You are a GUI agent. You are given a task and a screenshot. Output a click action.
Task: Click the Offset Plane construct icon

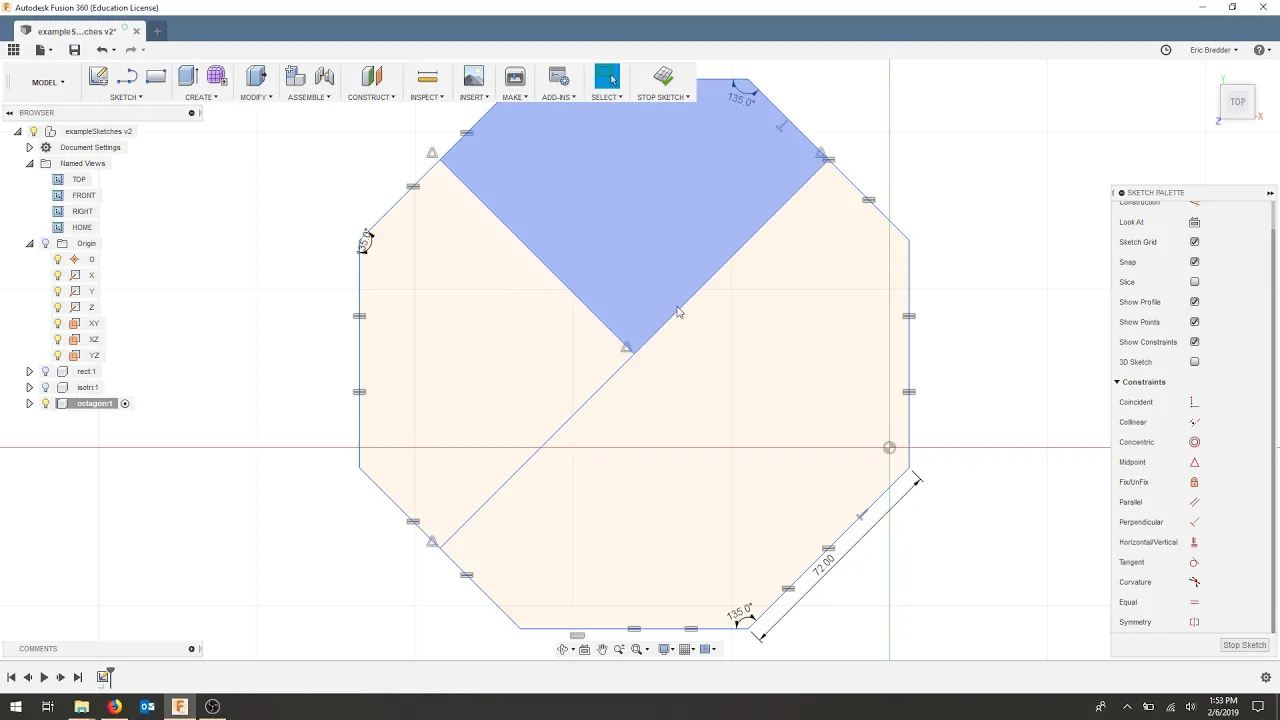pyautogui.click(x=372, y=76)
